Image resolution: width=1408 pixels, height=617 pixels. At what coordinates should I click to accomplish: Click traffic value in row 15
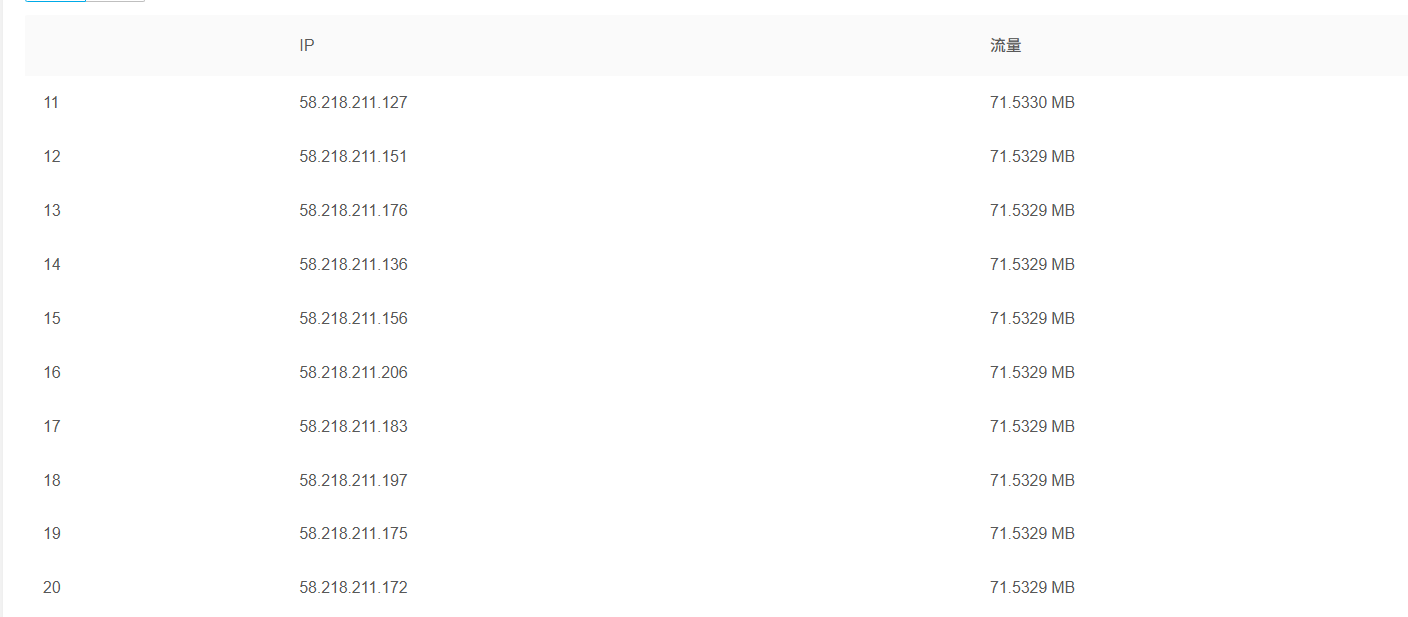tap(1032, 318)
